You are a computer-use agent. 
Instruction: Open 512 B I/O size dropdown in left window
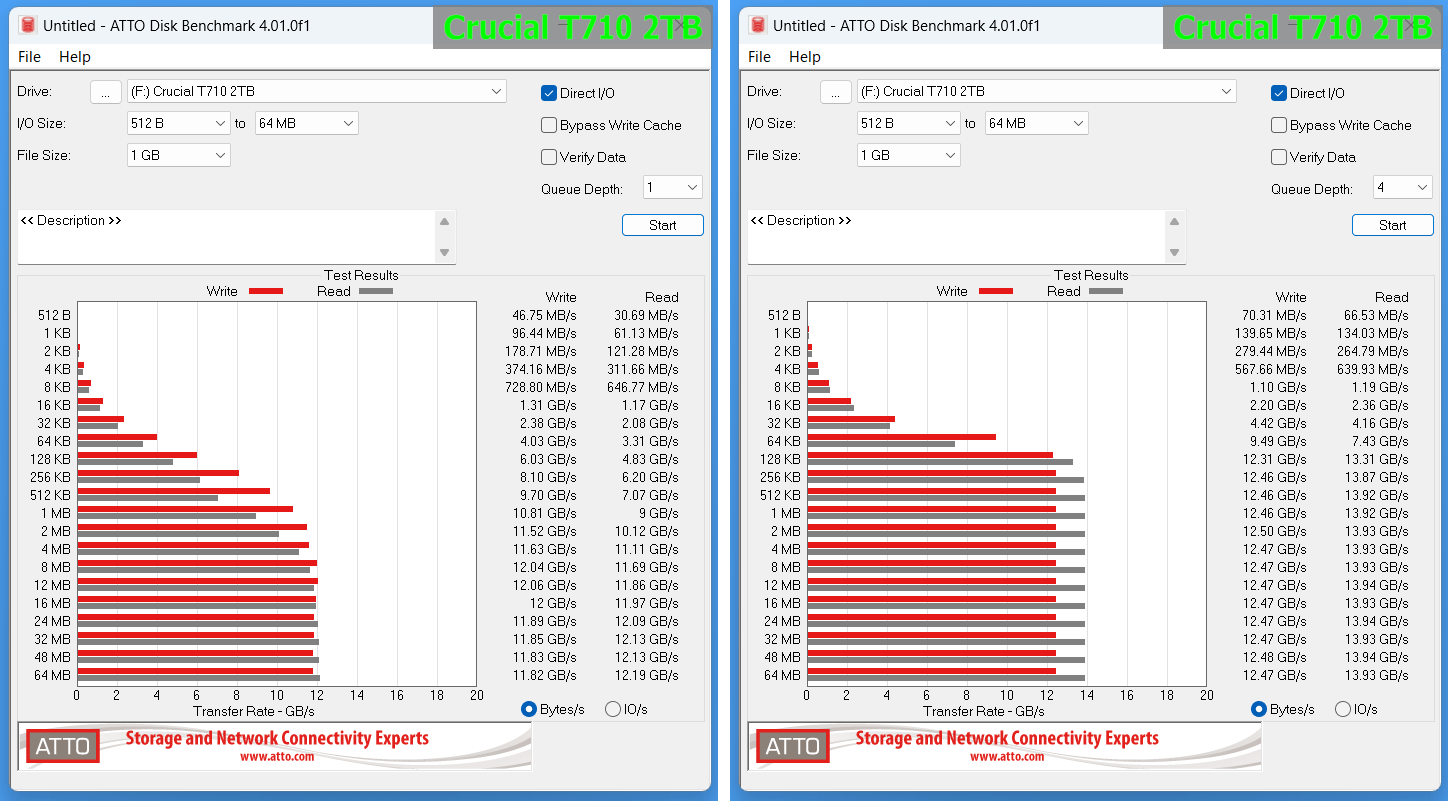pos(179,123)
